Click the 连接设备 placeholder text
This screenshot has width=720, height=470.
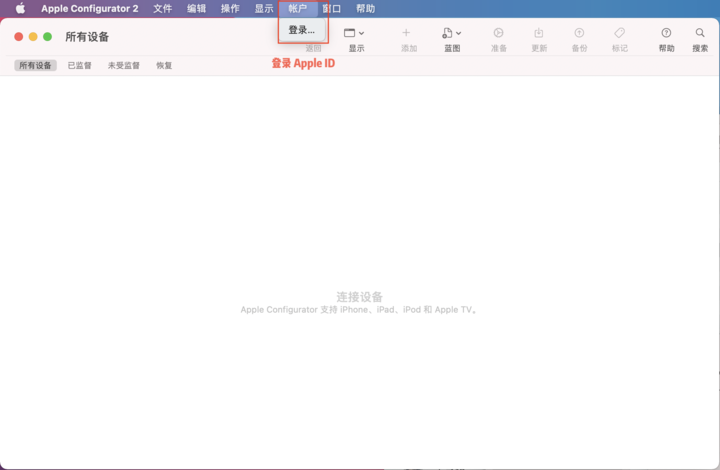coord(360,297)
